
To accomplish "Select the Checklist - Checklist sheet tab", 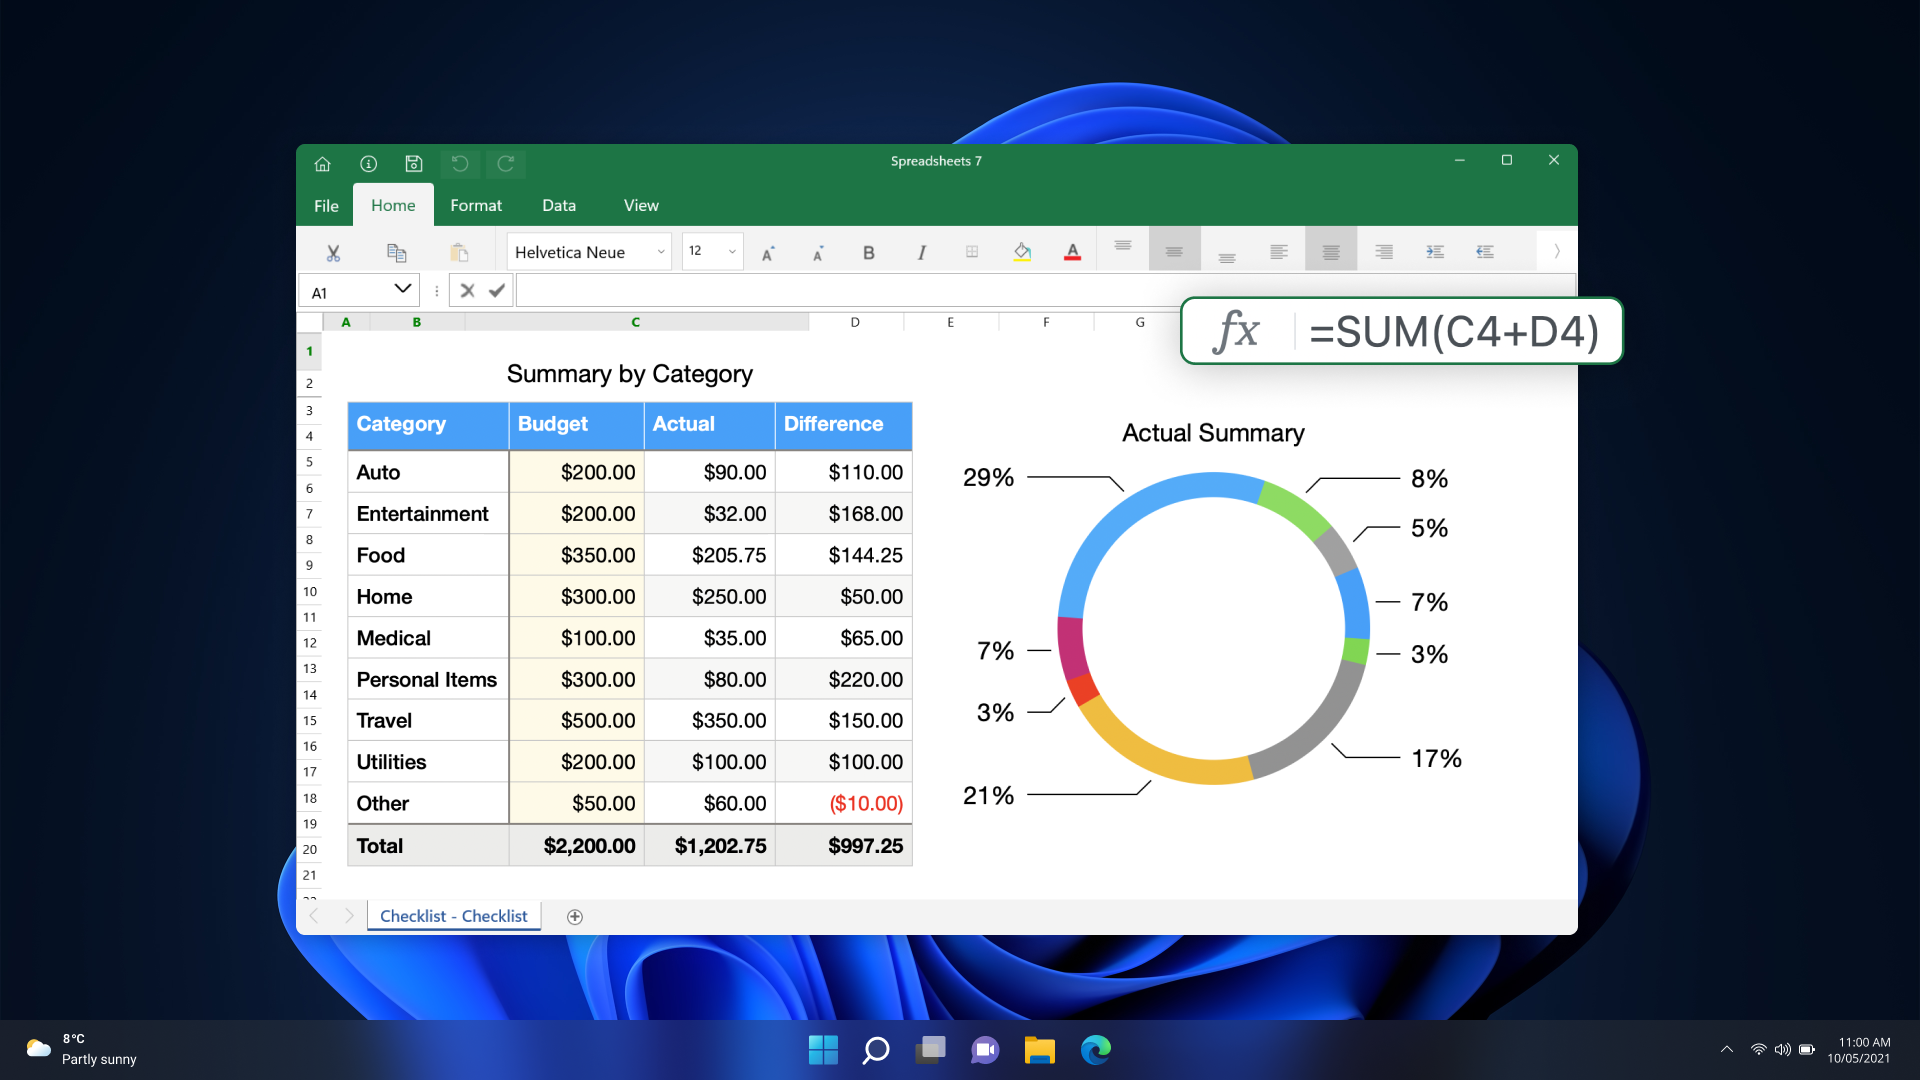I will point(453,916).
